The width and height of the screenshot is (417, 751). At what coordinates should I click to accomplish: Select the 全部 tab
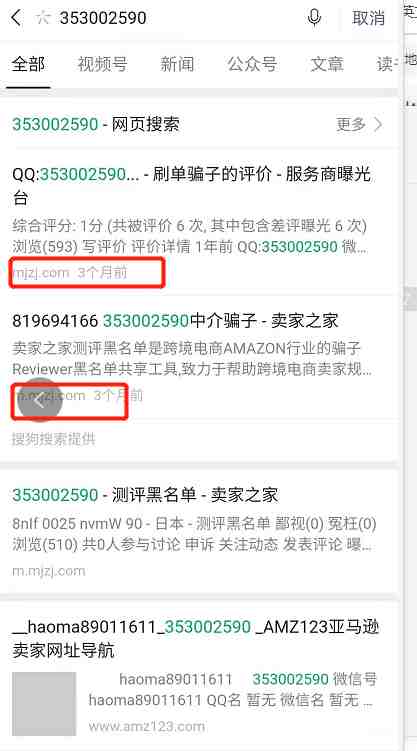(x=28, y=64)
